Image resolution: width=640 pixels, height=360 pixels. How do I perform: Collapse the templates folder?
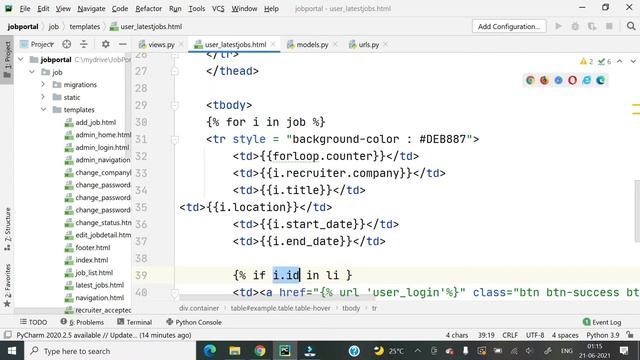[43, 109]
